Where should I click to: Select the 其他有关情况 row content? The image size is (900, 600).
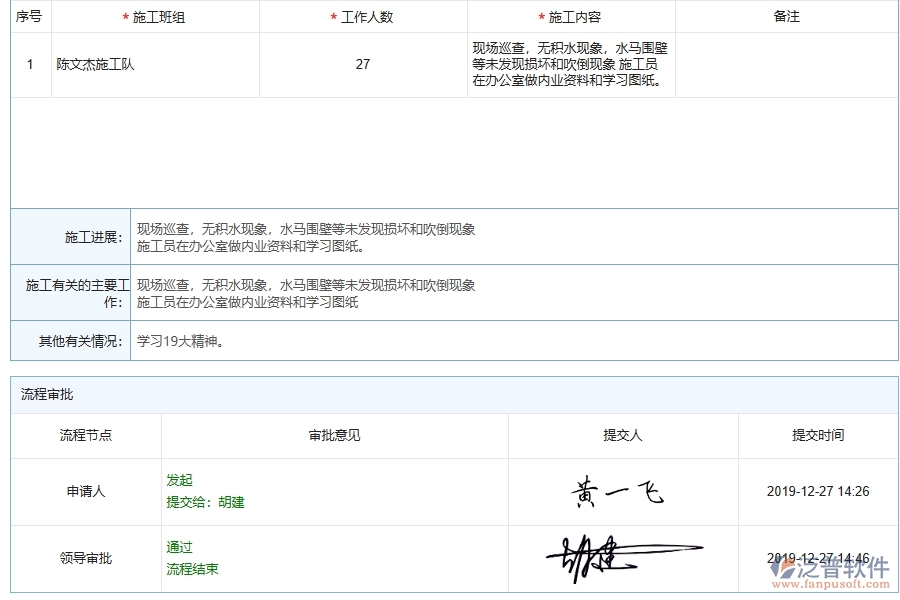tap(178, 340)
